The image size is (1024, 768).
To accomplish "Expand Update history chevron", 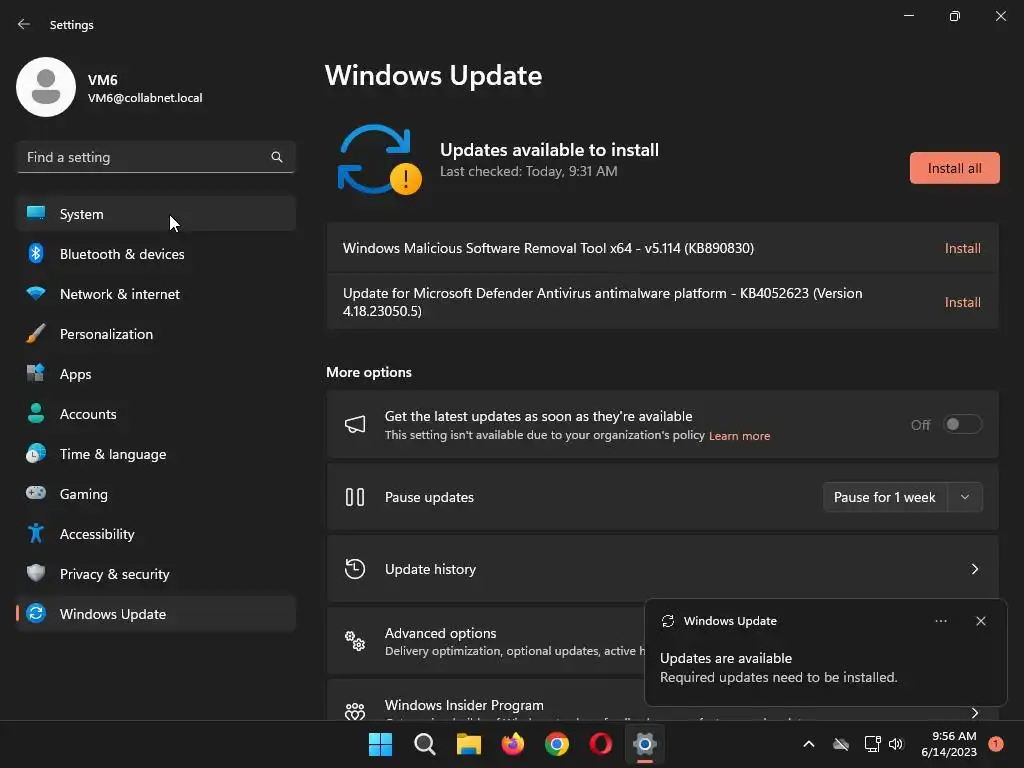I will click(974, 569).
